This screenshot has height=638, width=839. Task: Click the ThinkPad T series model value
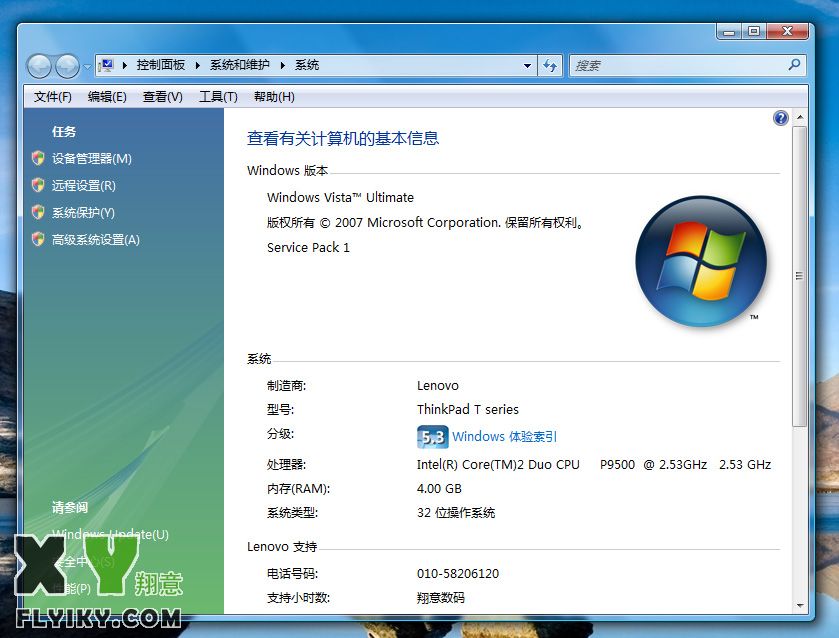point(468,409)
